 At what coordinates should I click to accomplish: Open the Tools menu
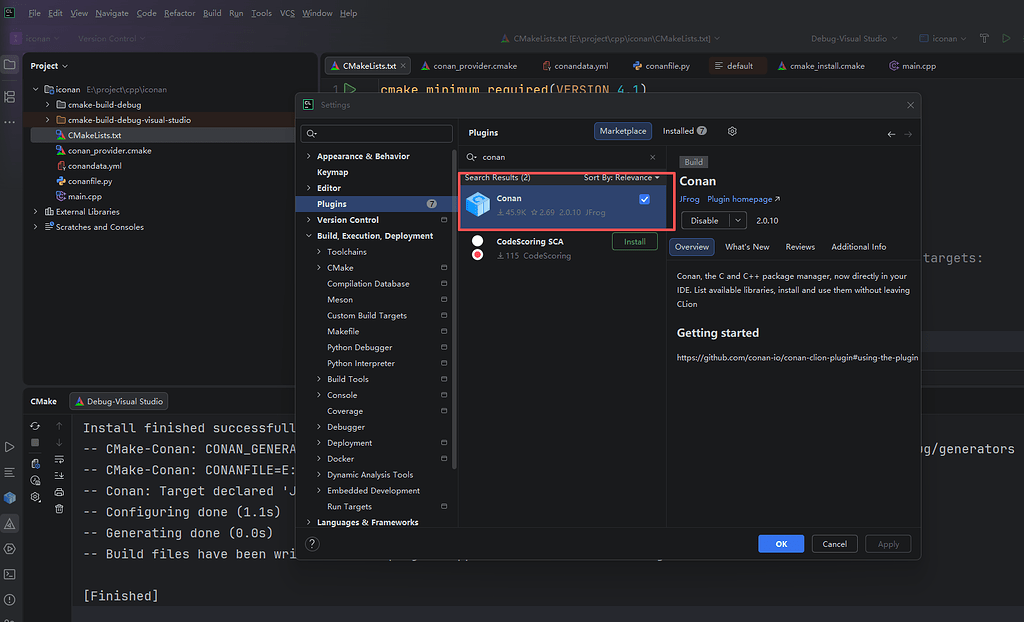click(x=261, y=13)
